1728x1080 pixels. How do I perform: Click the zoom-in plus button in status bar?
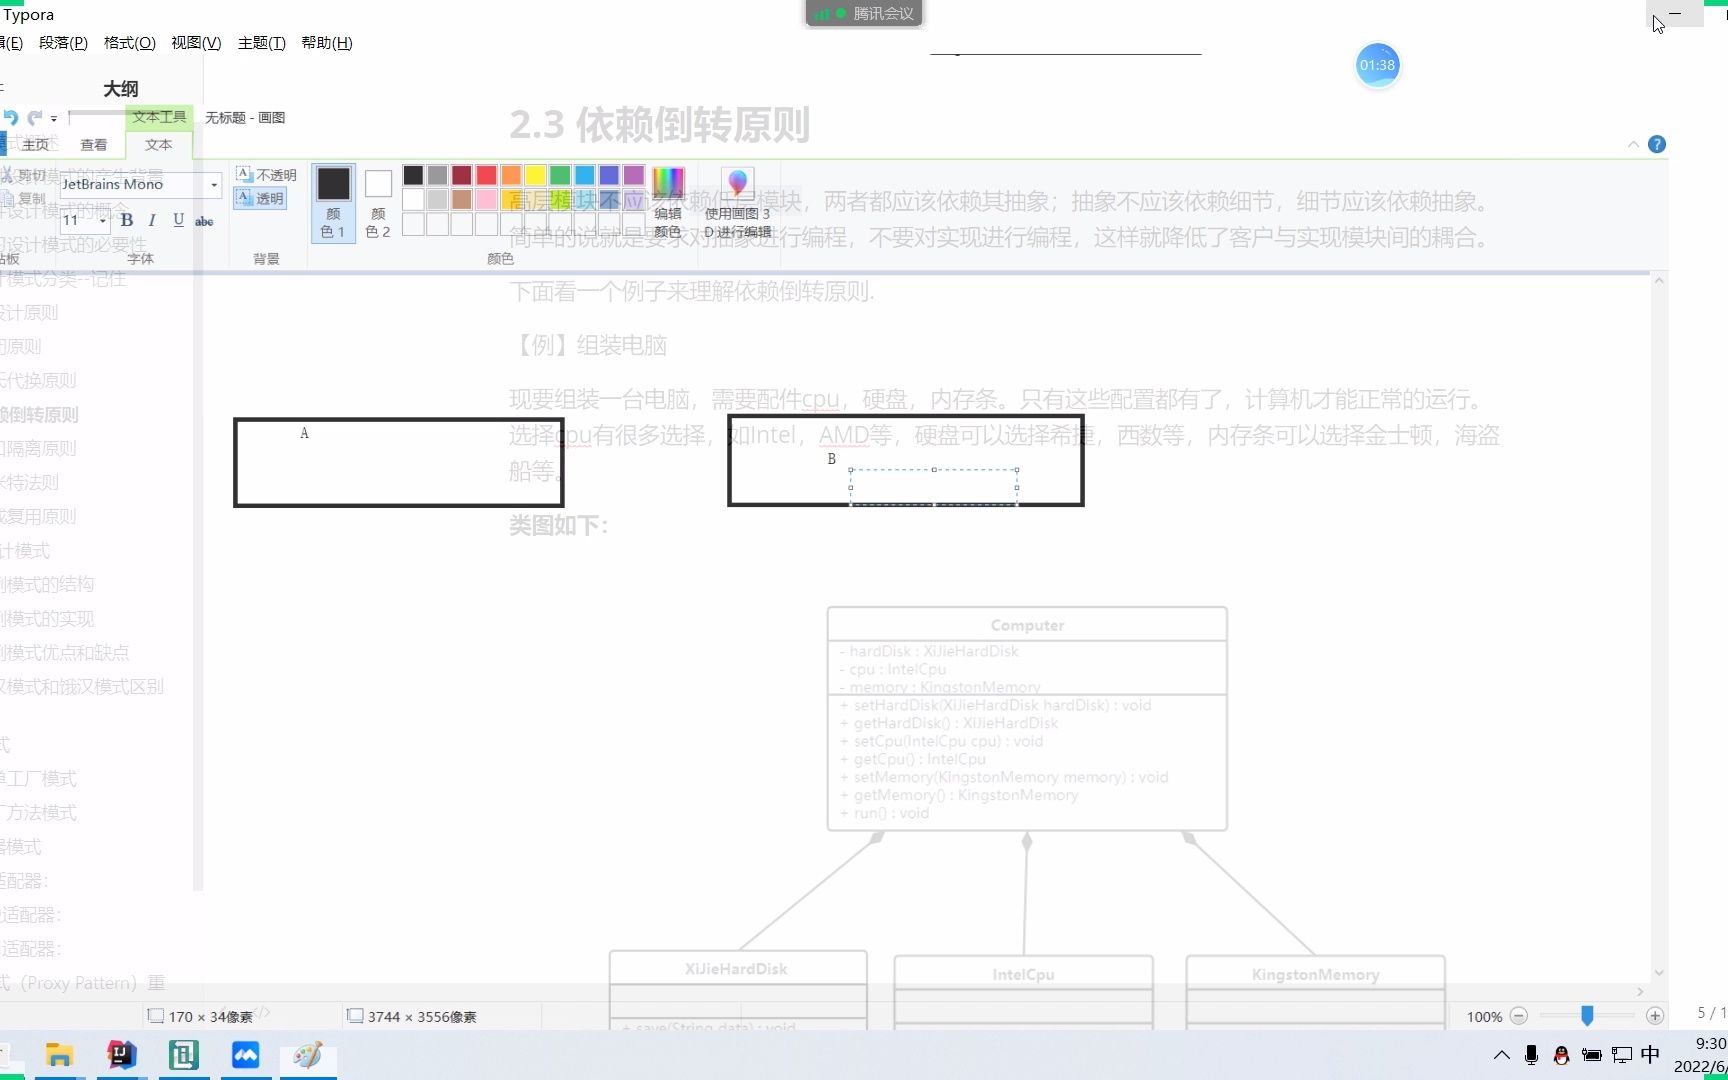1655,1015
